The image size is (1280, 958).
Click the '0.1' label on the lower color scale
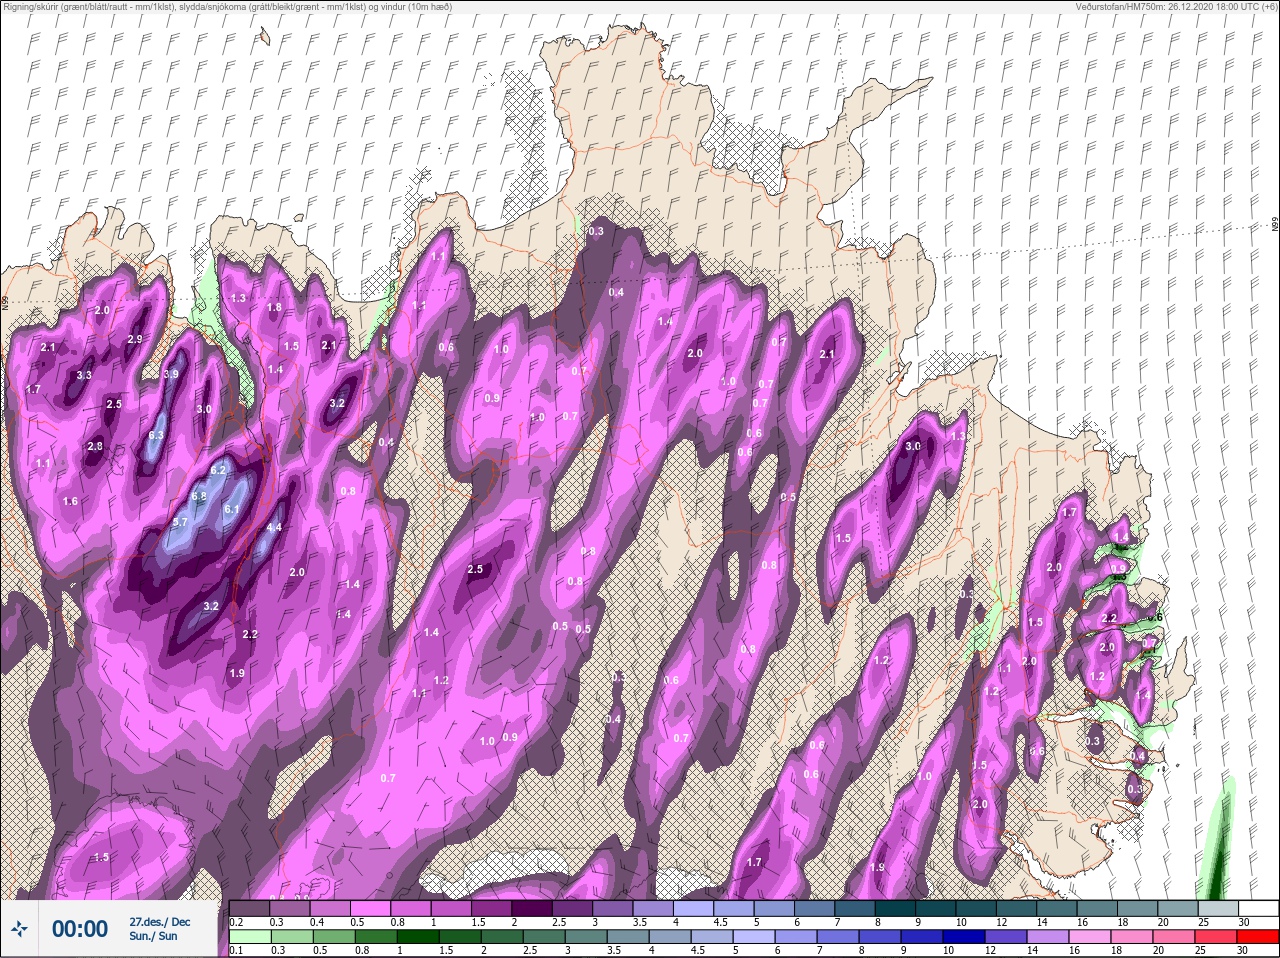(236, 950)
